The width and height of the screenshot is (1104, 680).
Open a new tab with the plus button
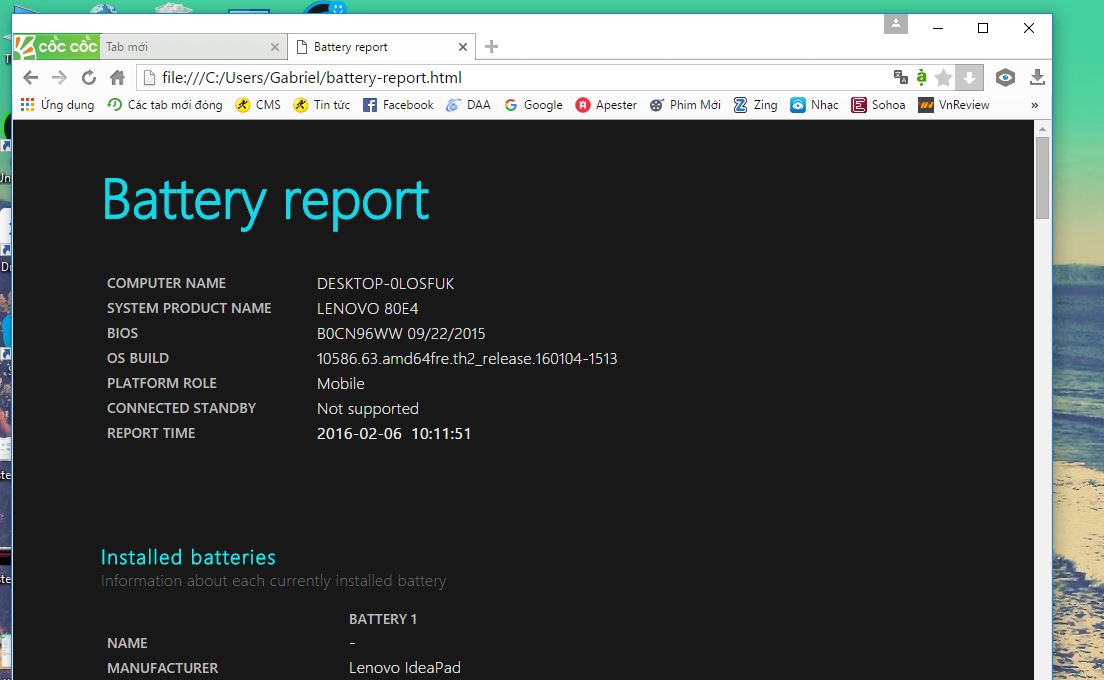[490, 46]
